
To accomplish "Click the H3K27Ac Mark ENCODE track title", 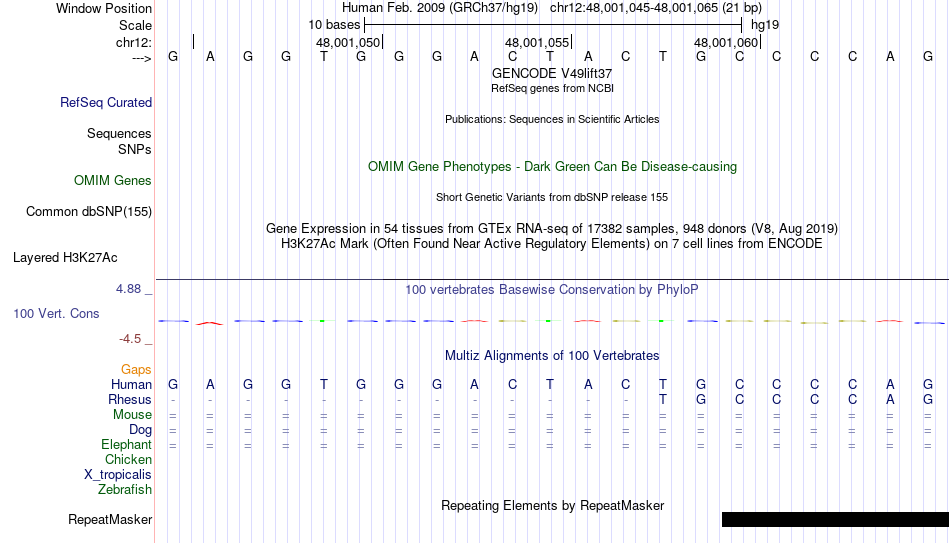I will point(552,244).
